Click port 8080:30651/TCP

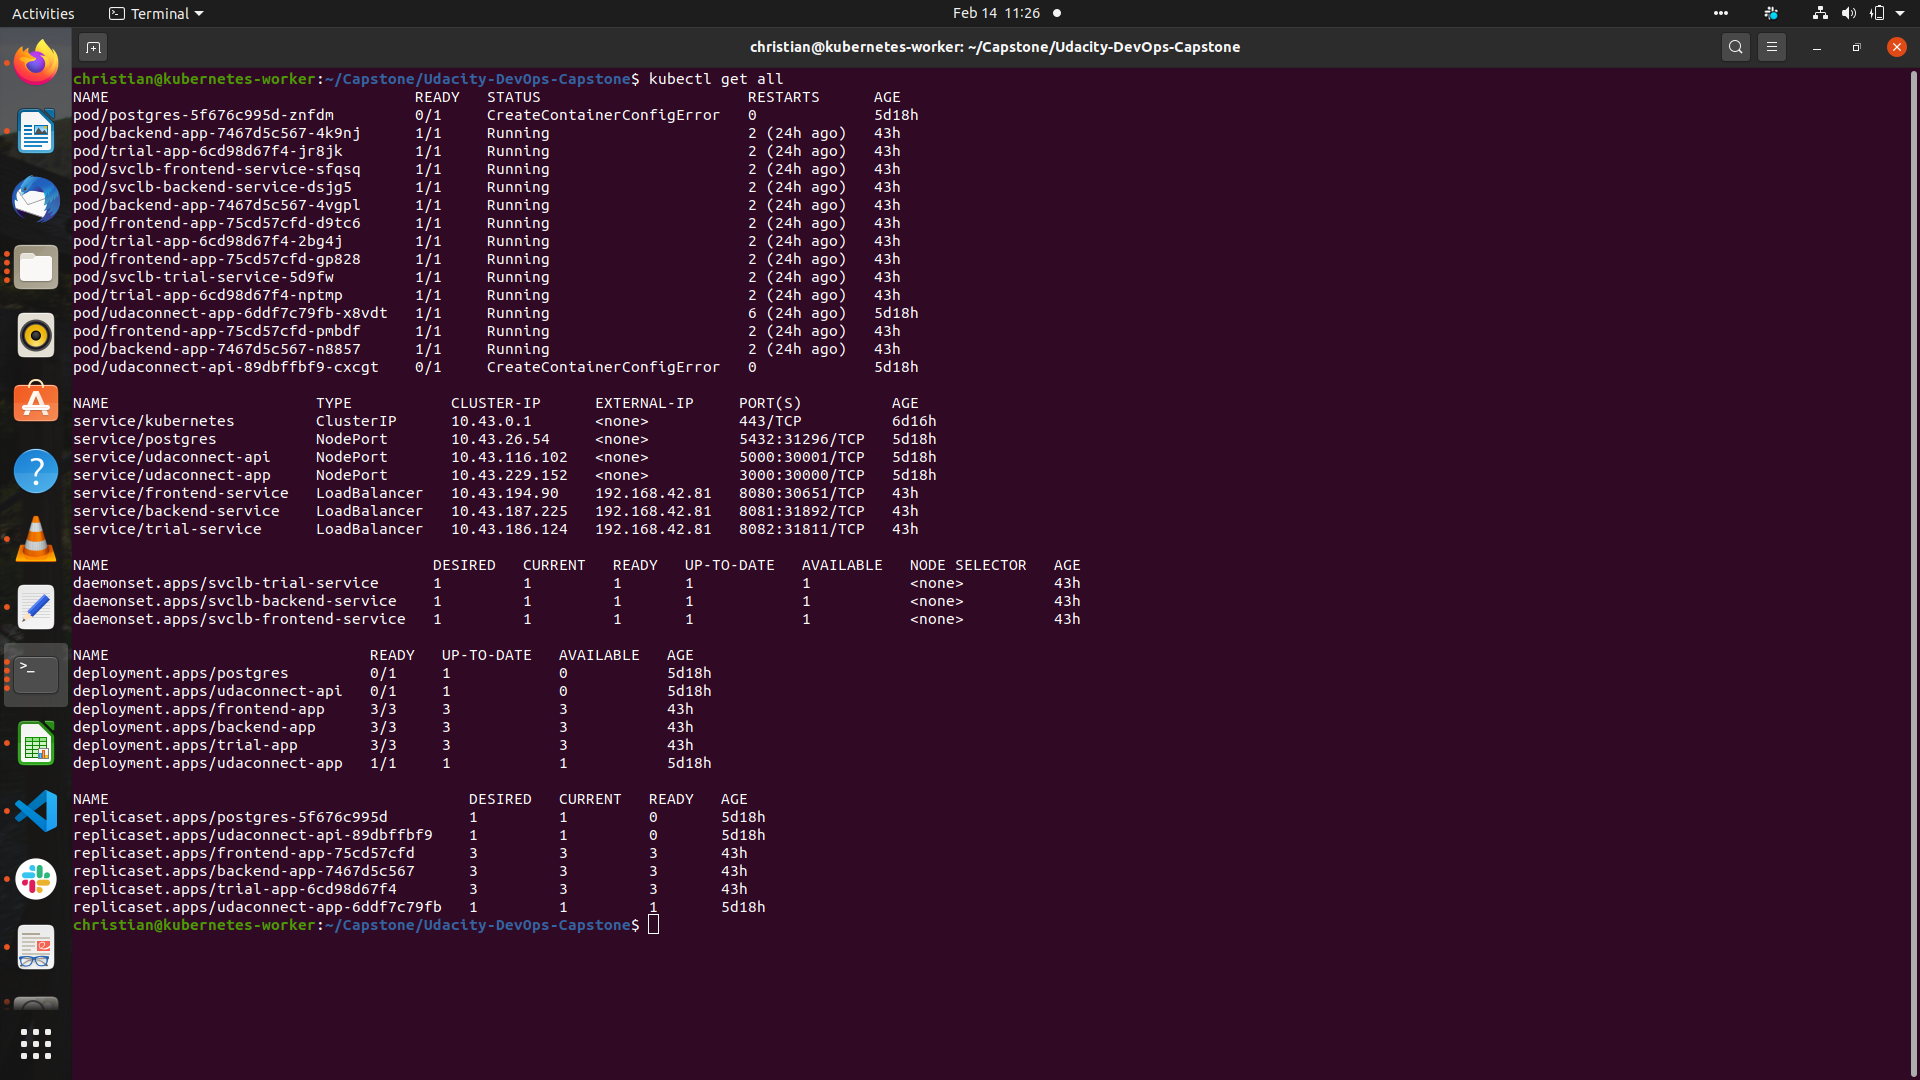pyautogui.click(x=802, y=493)
